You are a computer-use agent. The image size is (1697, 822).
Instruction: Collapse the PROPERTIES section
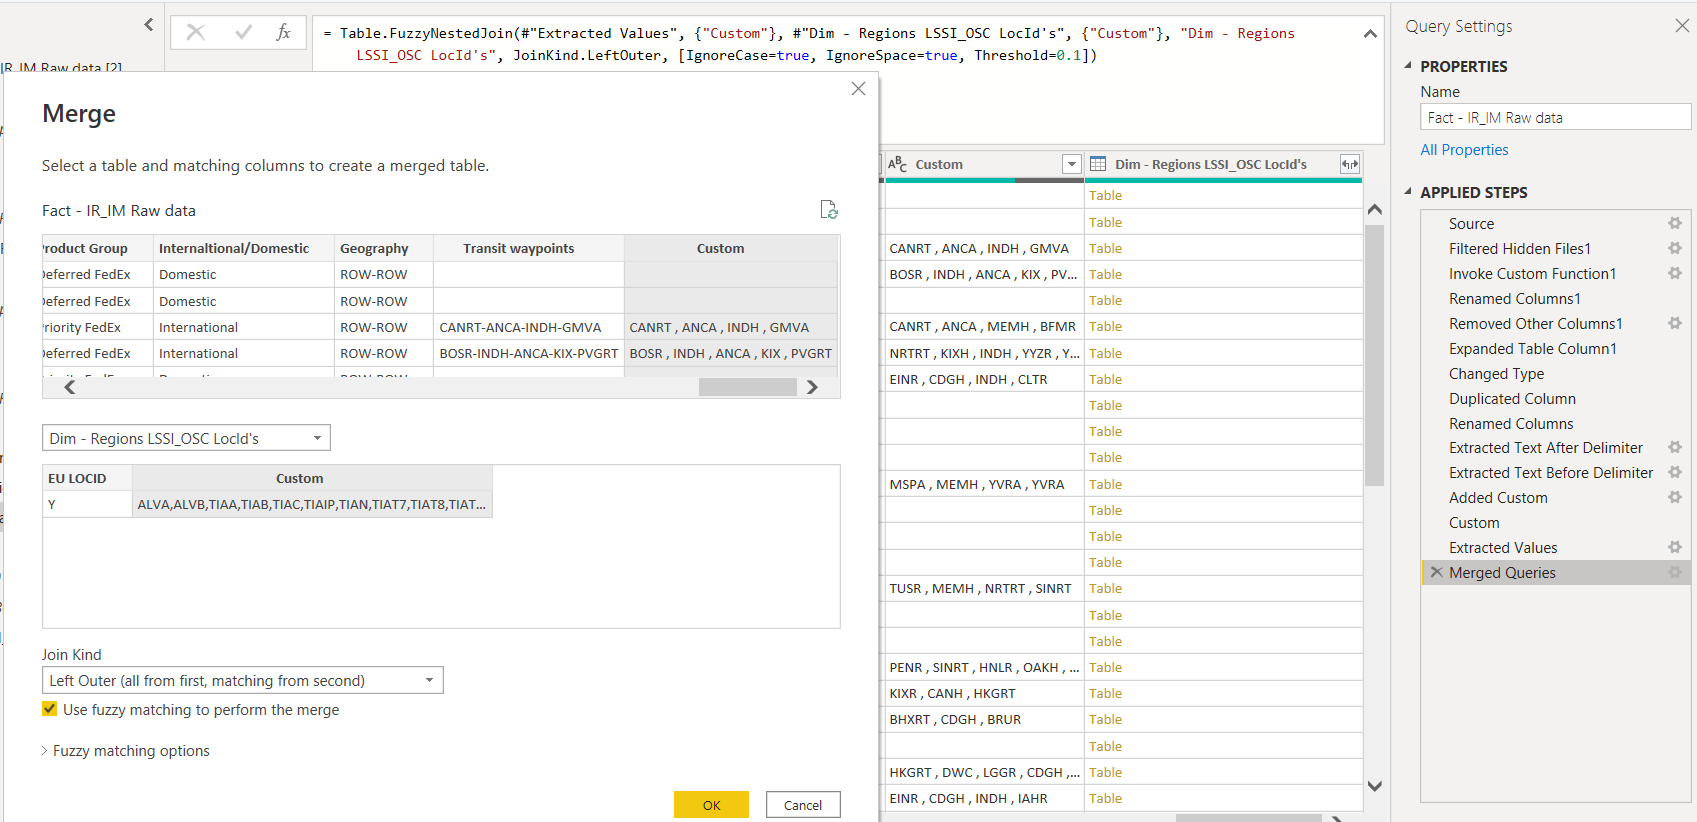coord(1408,66)
